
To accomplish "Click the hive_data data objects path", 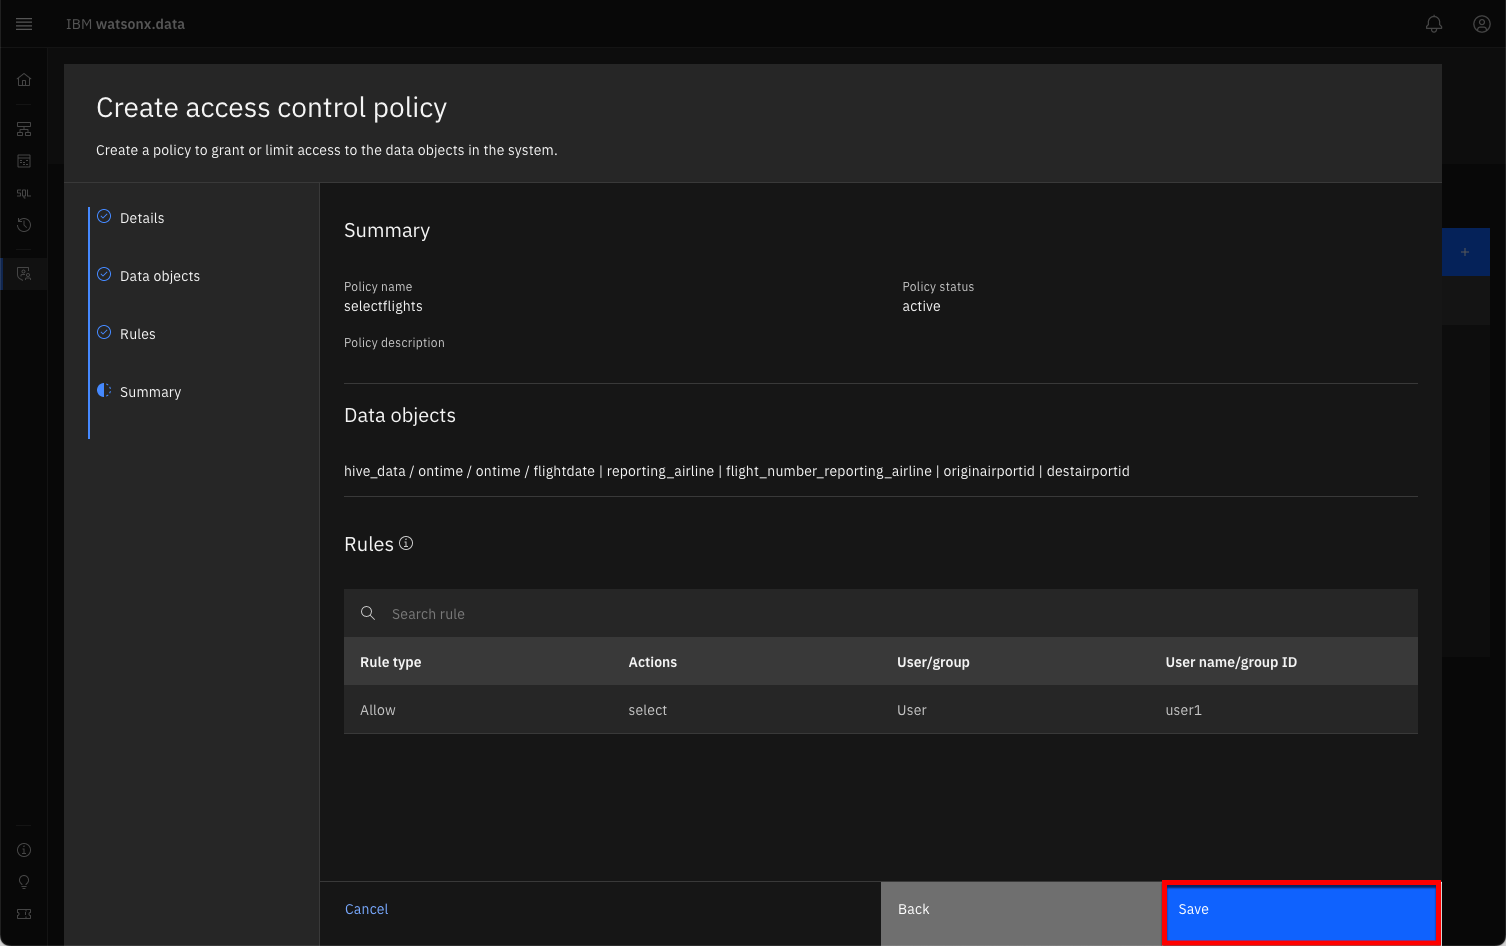I will 737,471.
